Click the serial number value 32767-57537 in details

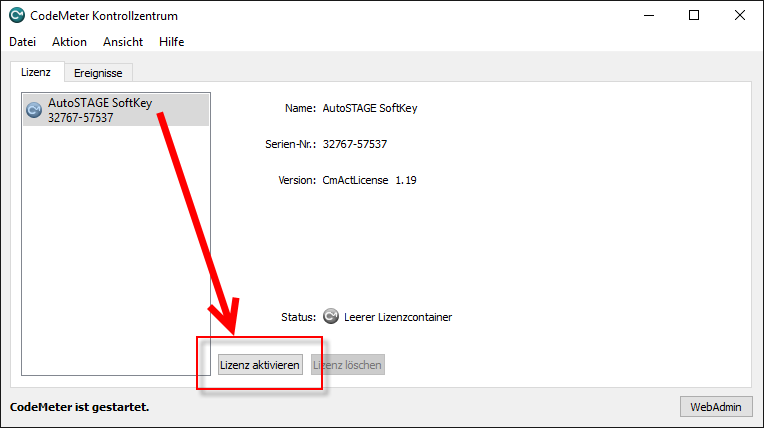click(x=355, y=144)
